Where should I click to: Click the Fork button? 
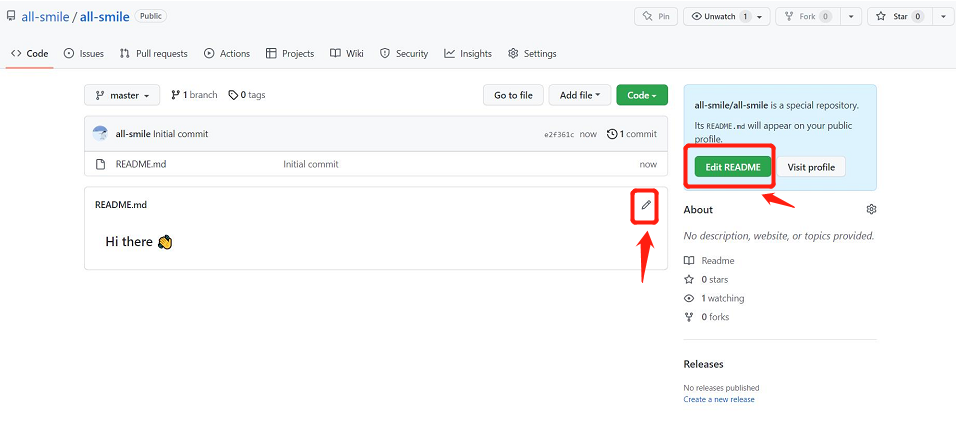[808, 17]
